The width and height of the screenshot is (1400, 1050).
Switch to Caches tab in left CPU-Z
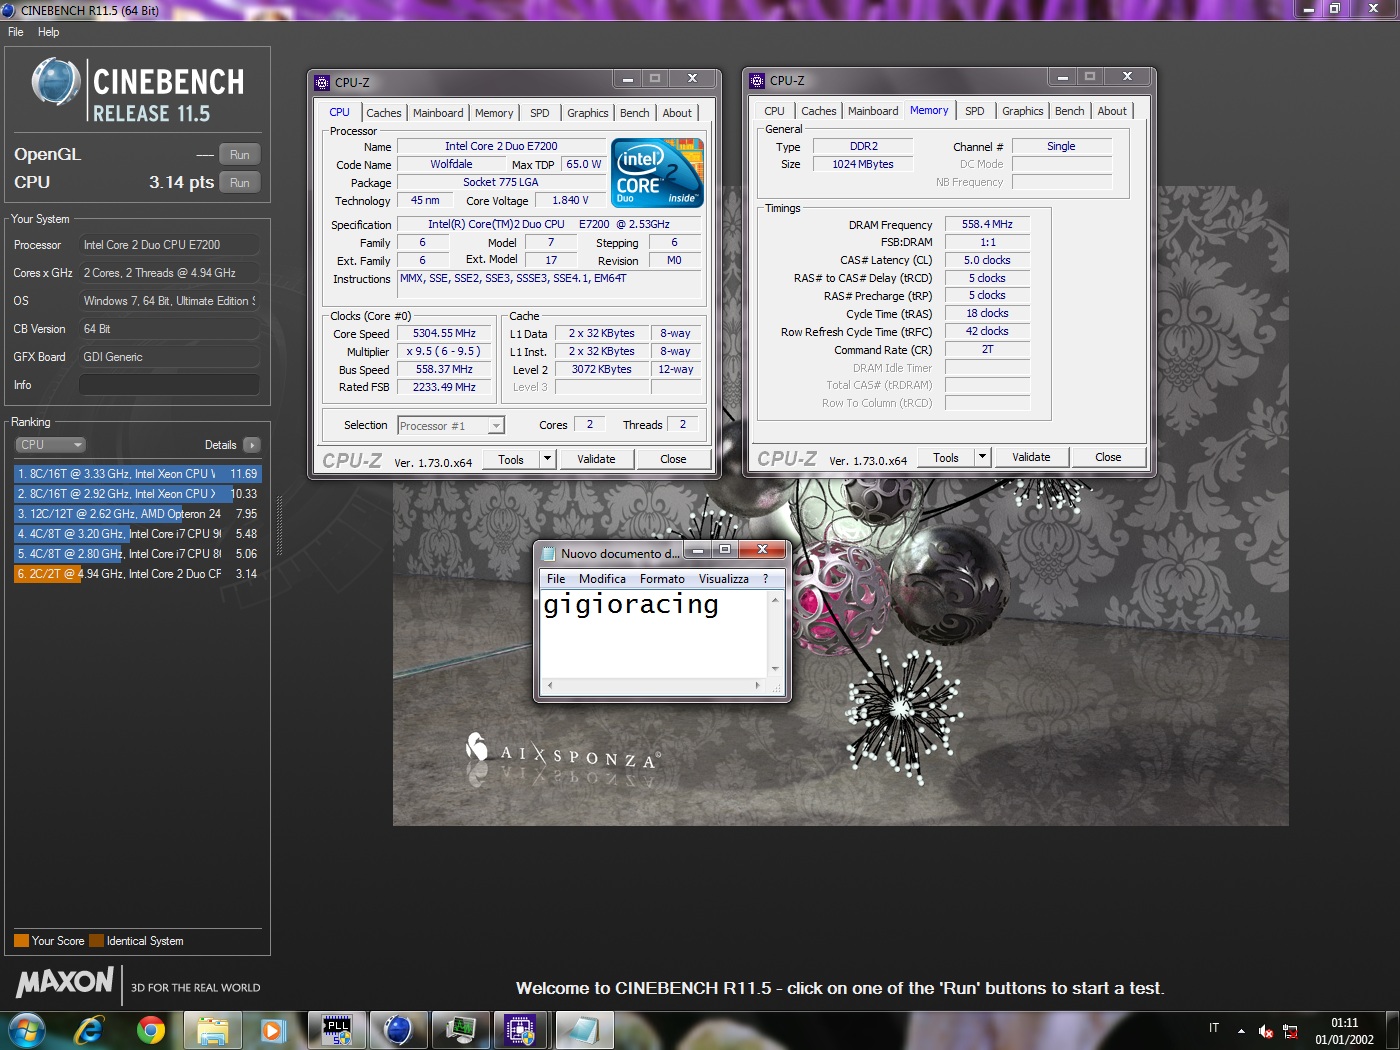click(x=383, y=113)
